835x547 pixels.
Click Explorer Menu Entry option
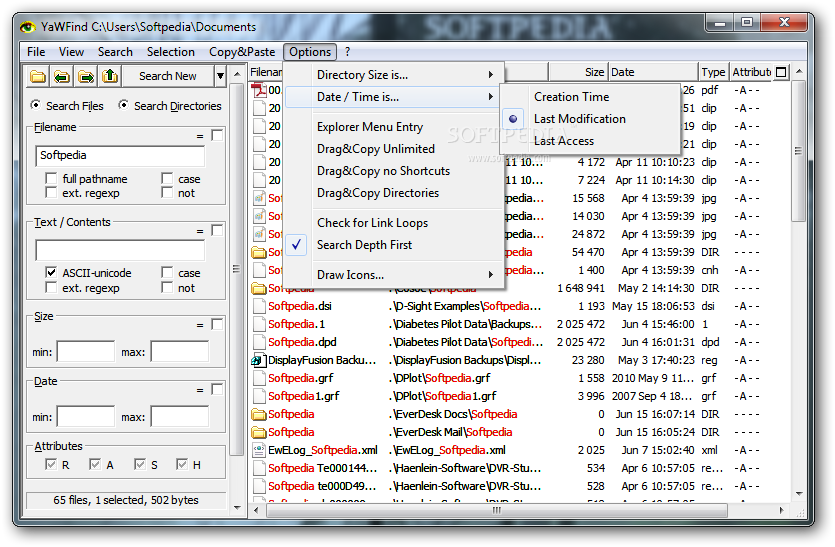[394, 127]
